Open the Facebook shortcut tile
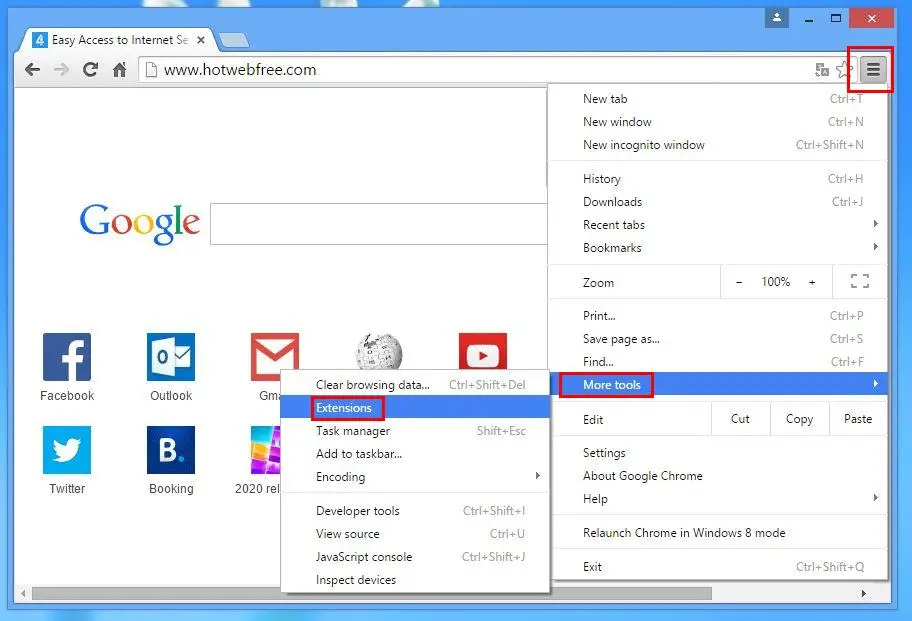Image resolution: width=912 pixels, height=621 pixels. [67, 367]
